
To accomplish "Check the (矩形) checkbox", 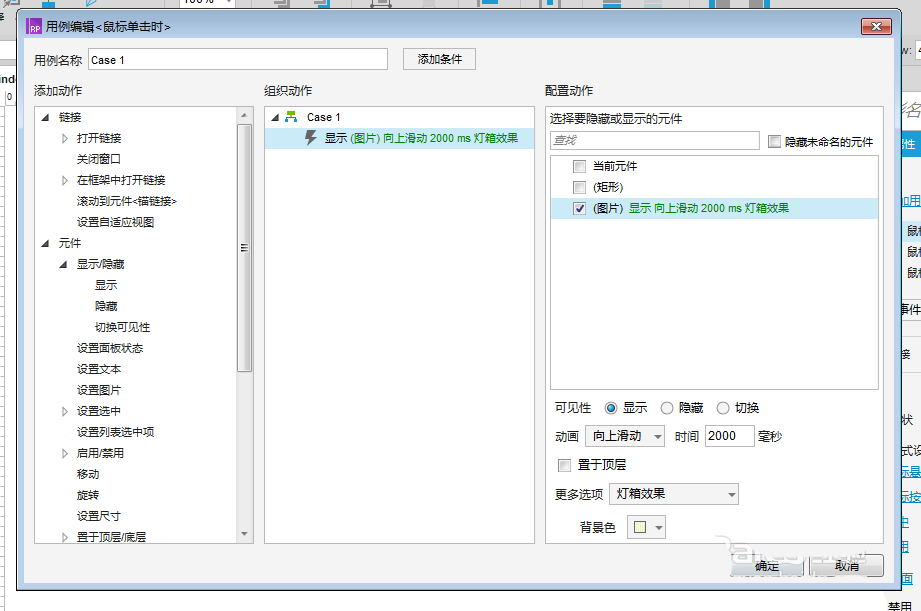I will pyautogui.click(x=579, y=187).
